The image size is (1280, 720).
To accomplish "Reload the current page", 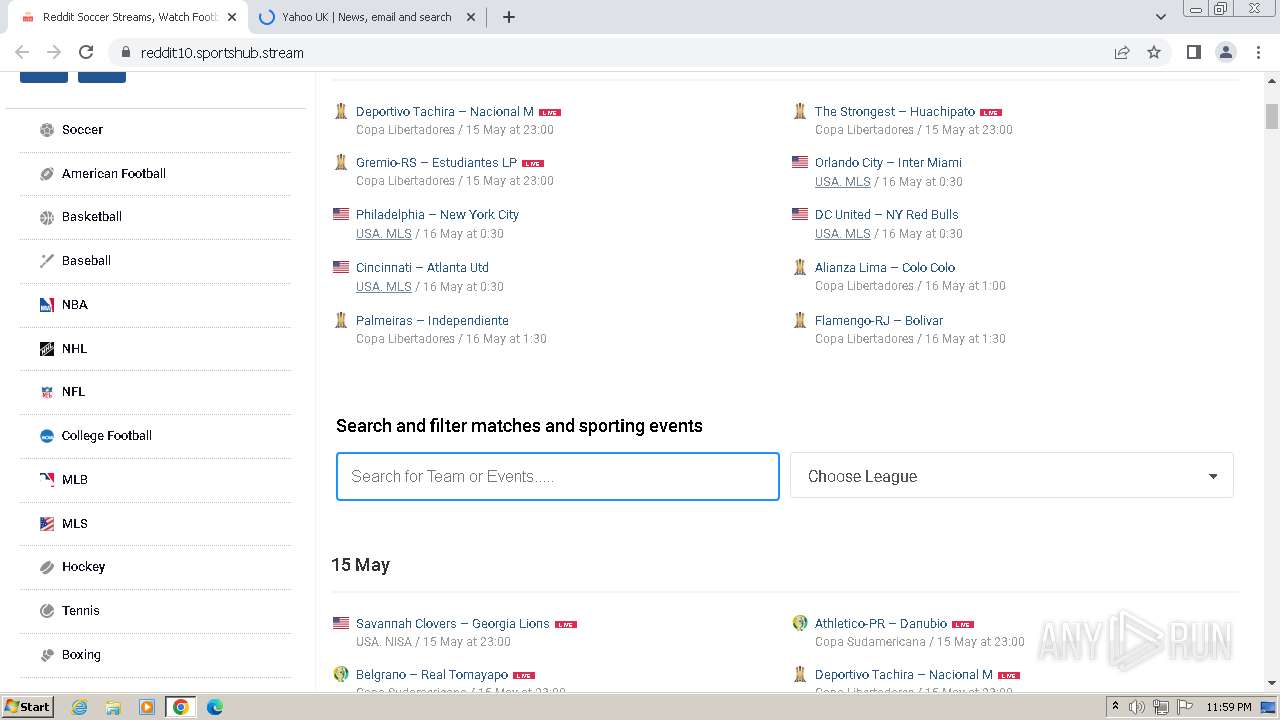I will coord(86,53).
